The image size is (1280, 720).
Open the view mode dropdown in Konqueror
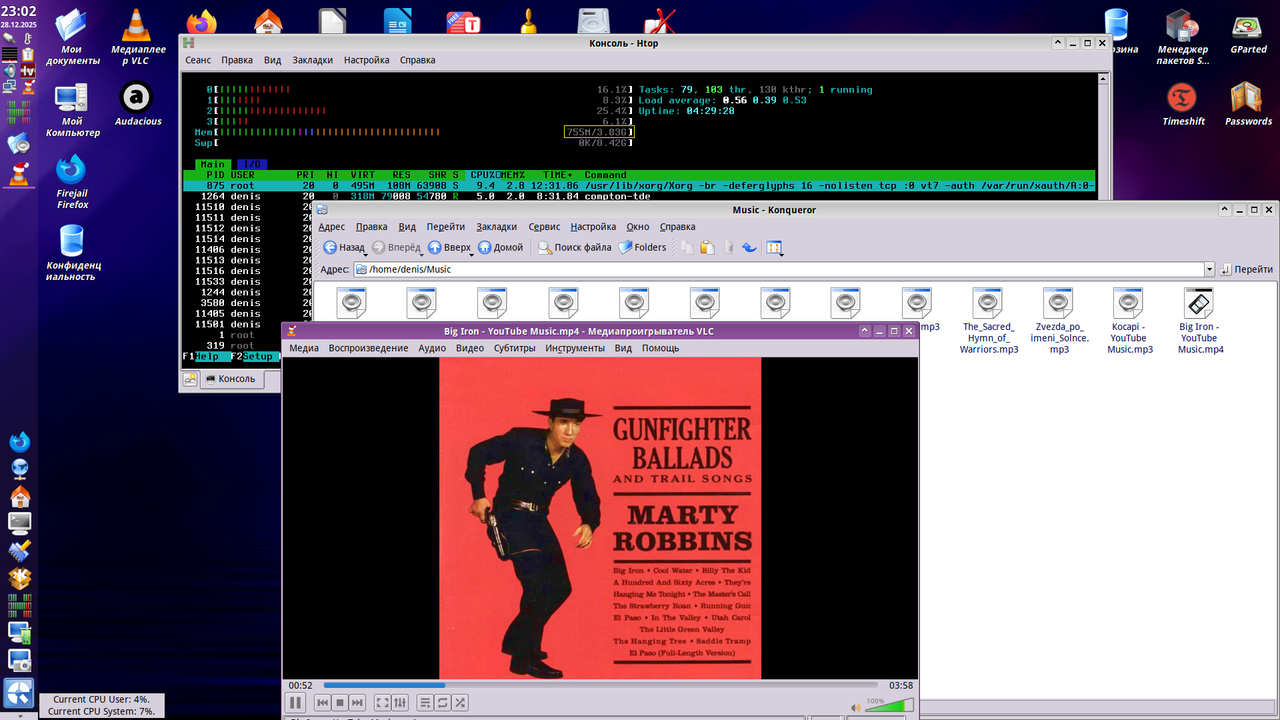click(x=775, y=248)
